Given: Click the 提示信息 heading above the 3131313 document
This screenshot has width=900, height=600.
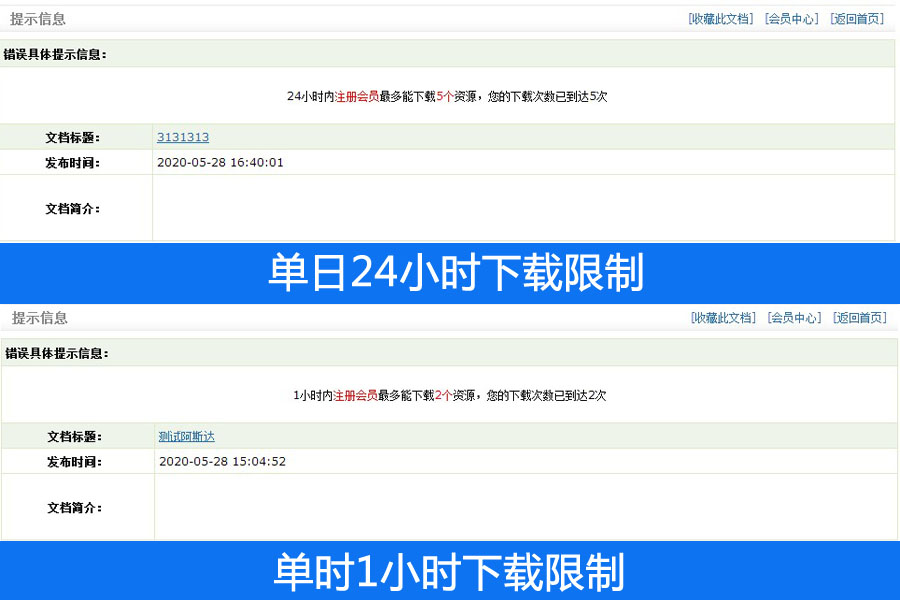Looking at the screenshot, I should 38,19.
